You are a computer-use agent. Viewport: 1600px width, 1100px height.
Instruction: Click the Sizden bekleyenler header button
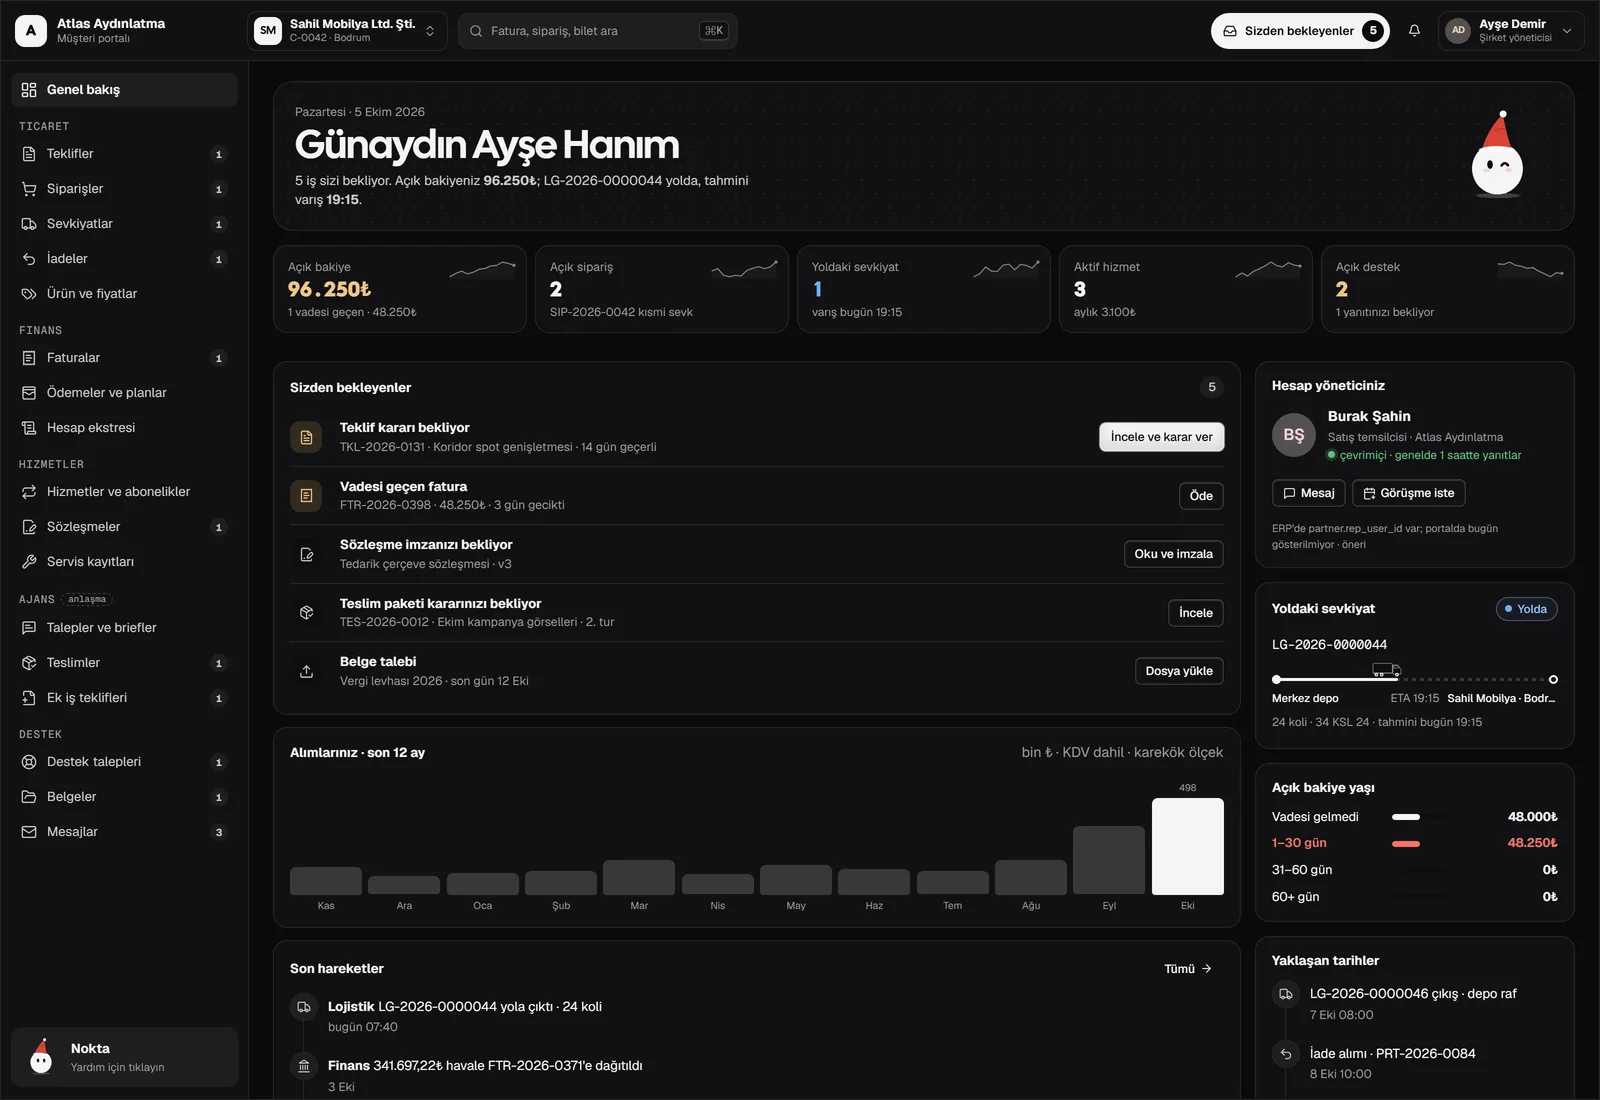click(1300, 31)
